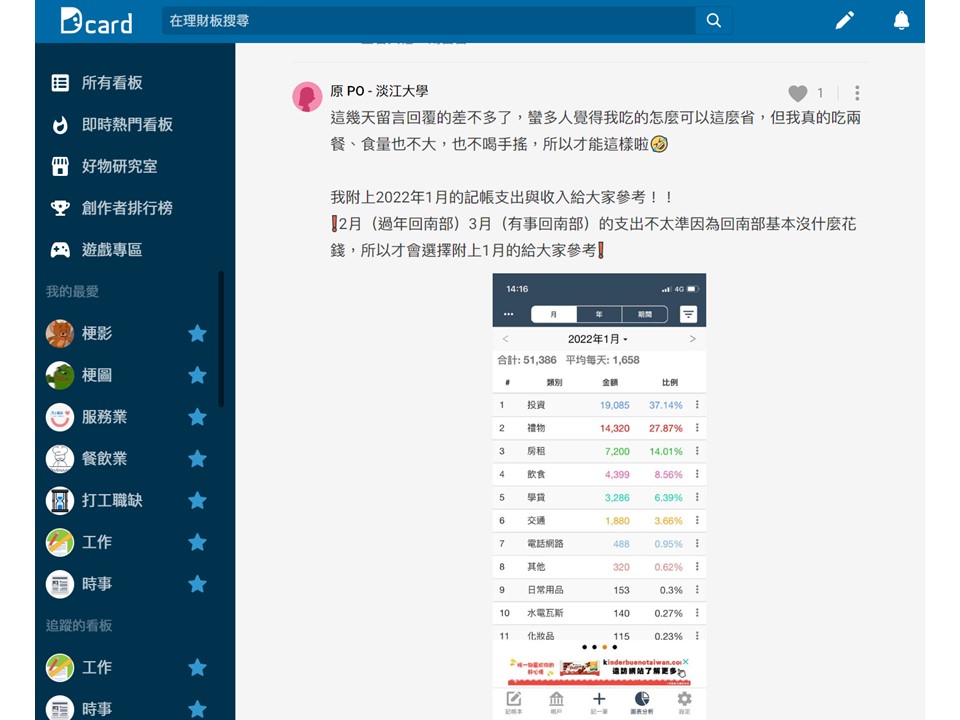This screenshot has height=720, width=960.
Task: Toggle the favorite star next to 梗圖
Action: click(x=197, y=375)
